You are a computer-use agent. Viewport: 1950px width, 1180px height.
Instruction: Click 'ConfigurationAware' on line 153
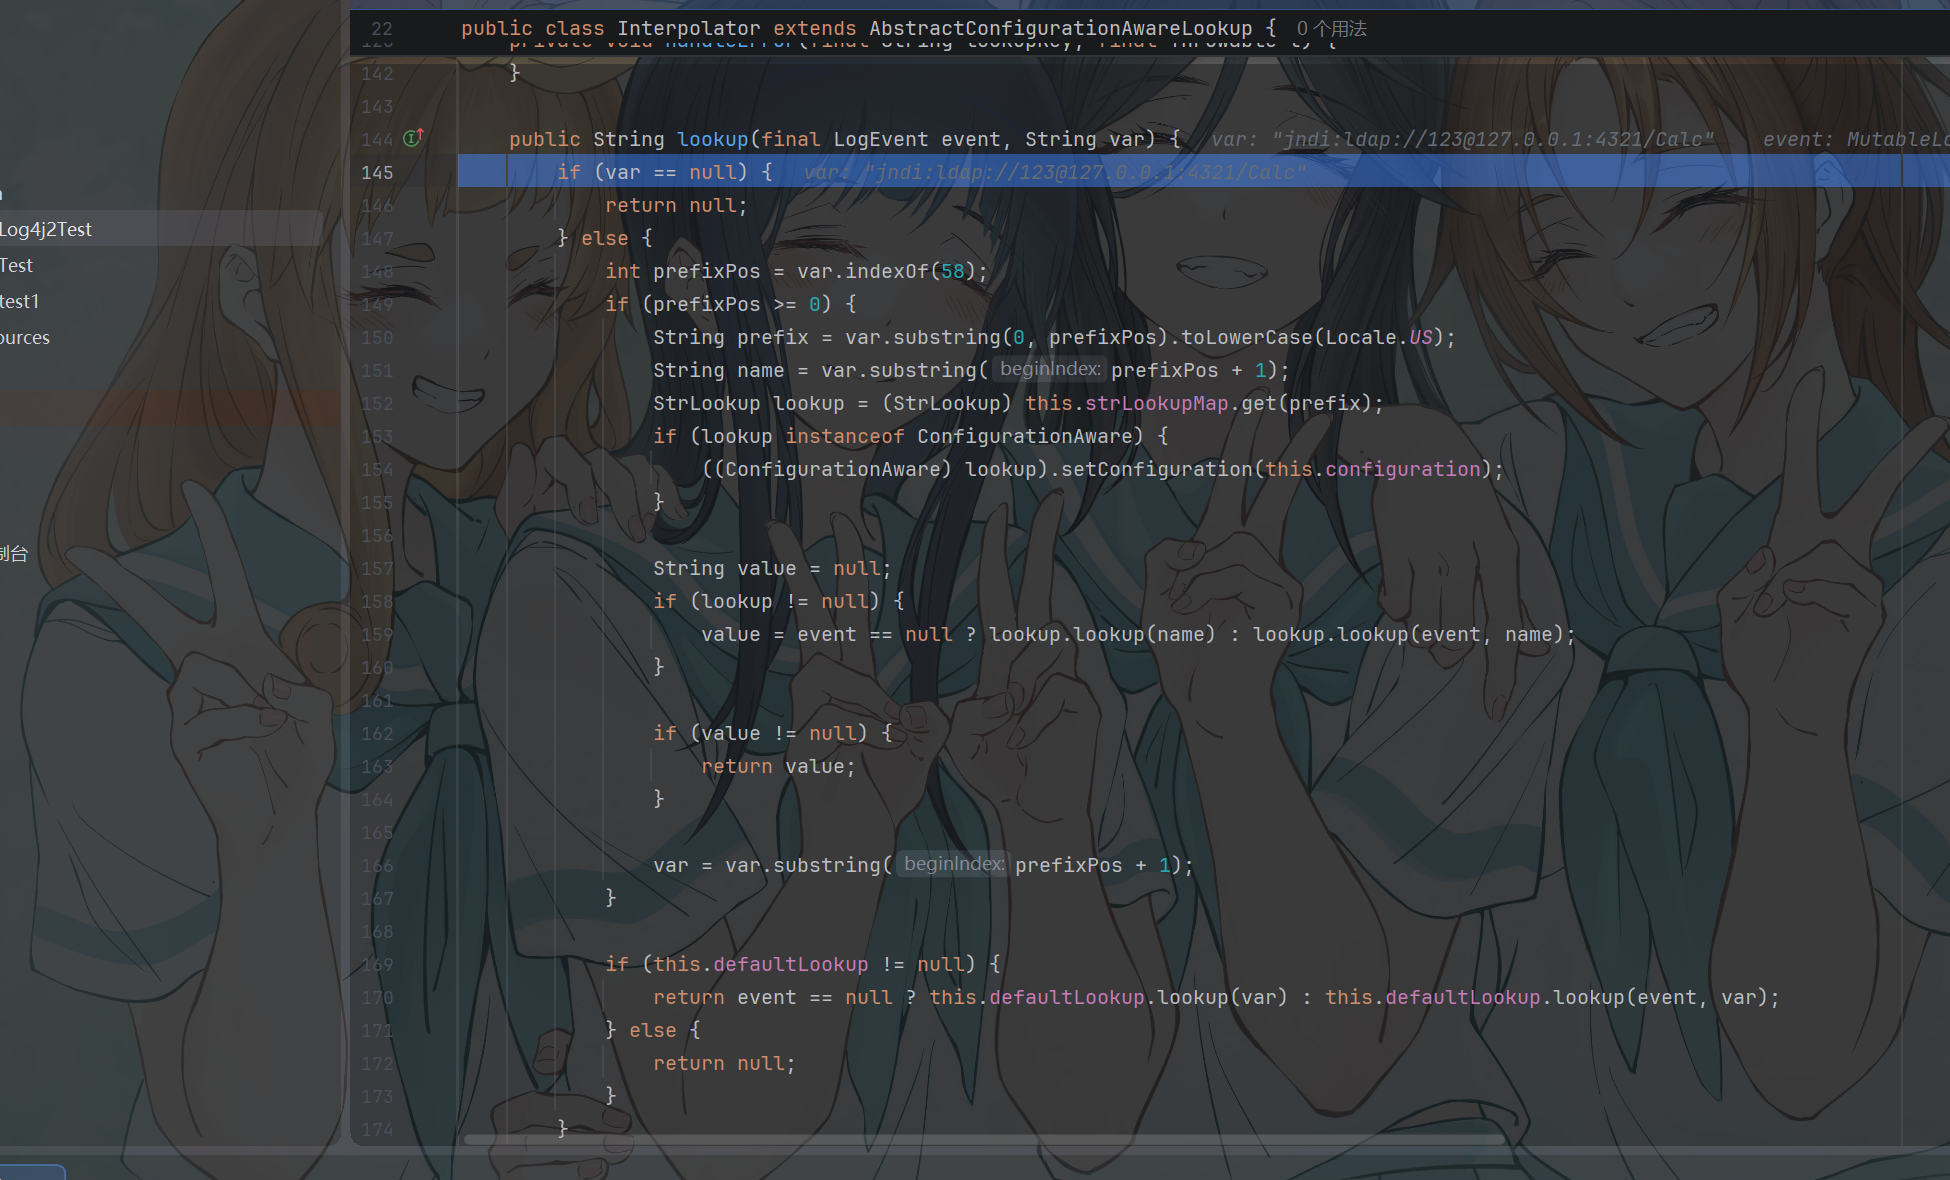tap(1024, 436)
